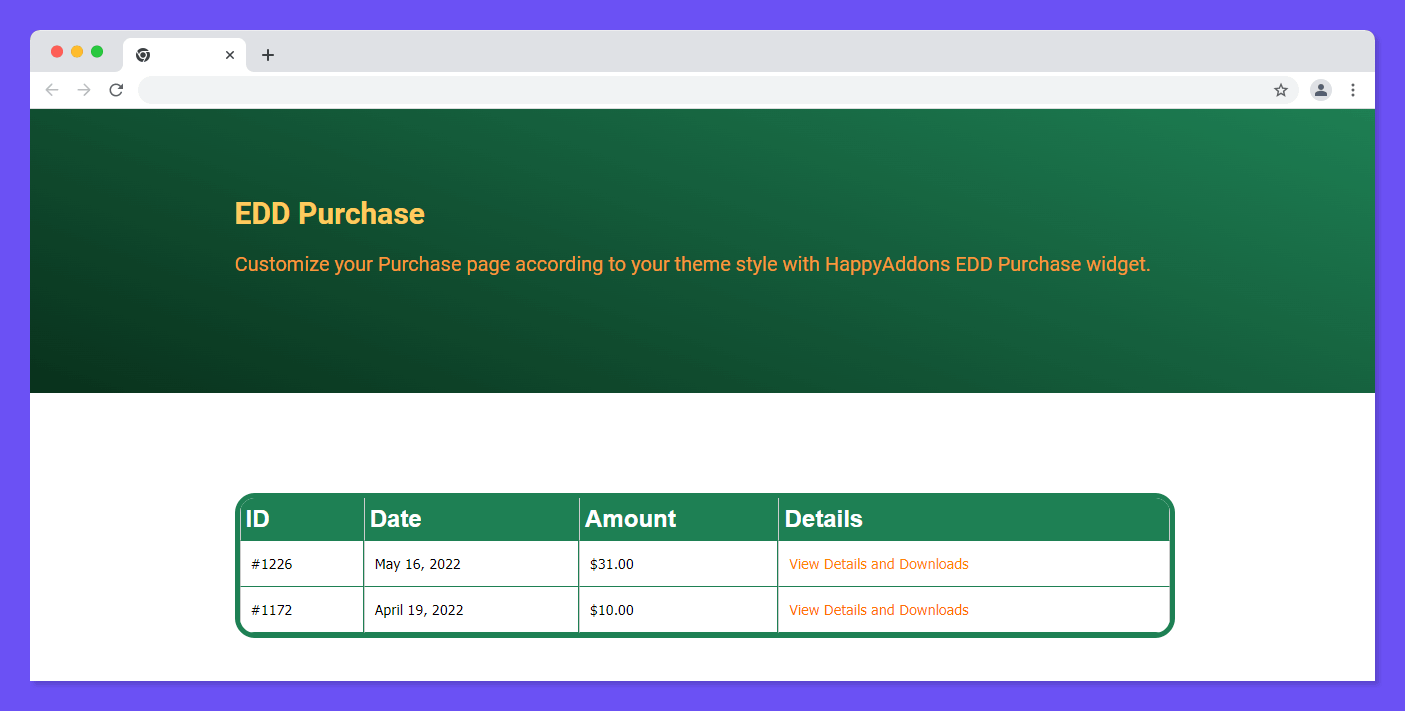
Task: Select order ID #1172
Action: point(272,610)
